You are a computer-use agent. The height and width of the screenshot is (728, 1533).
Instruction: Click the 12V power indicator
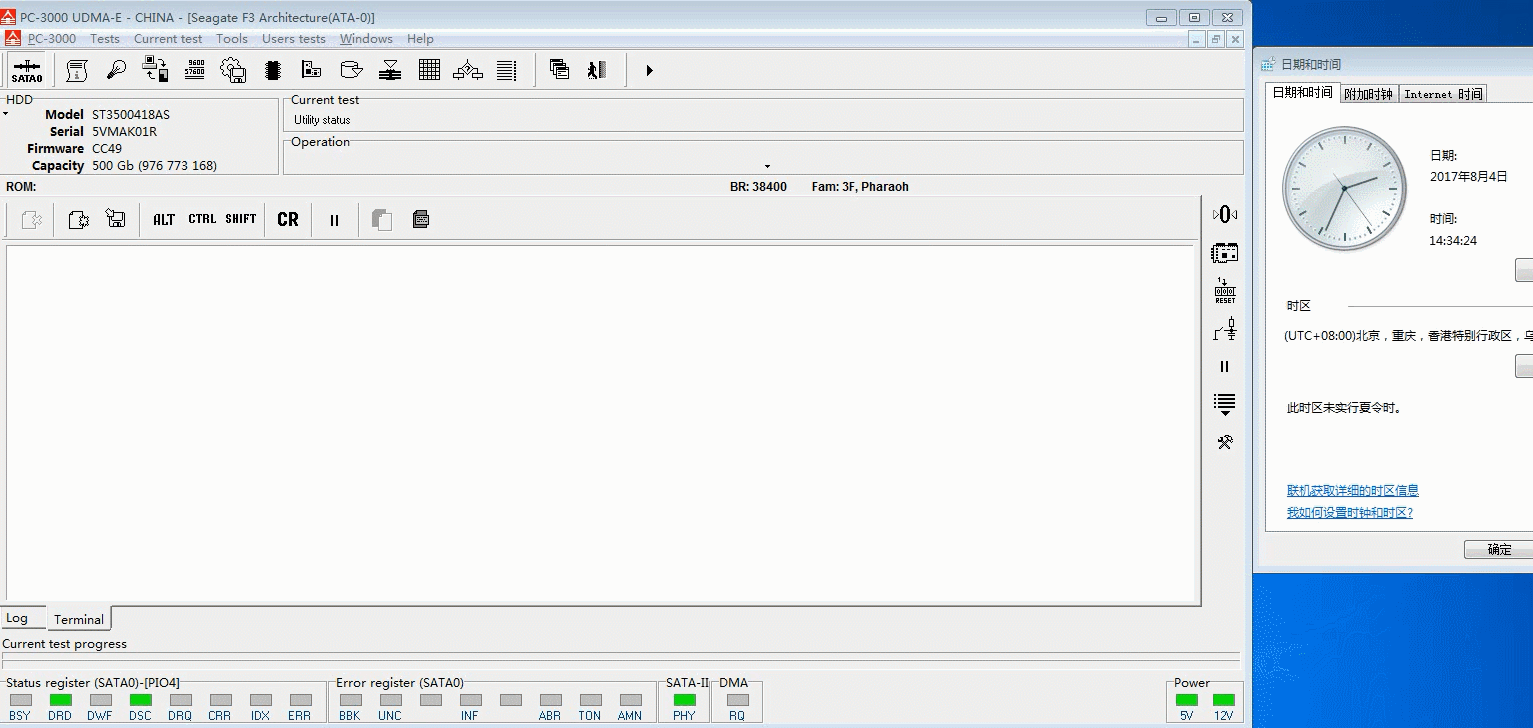tap(1224, 700)
